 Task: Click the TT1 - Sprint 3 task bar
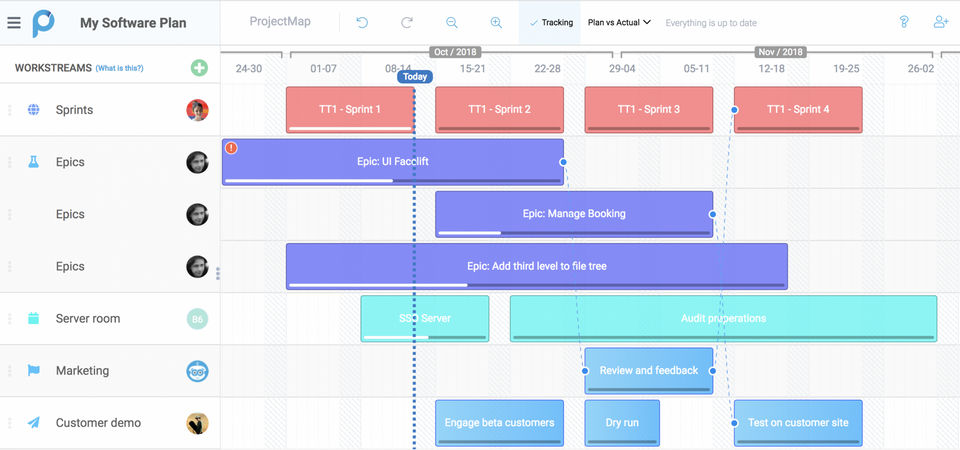coord(648,109)
